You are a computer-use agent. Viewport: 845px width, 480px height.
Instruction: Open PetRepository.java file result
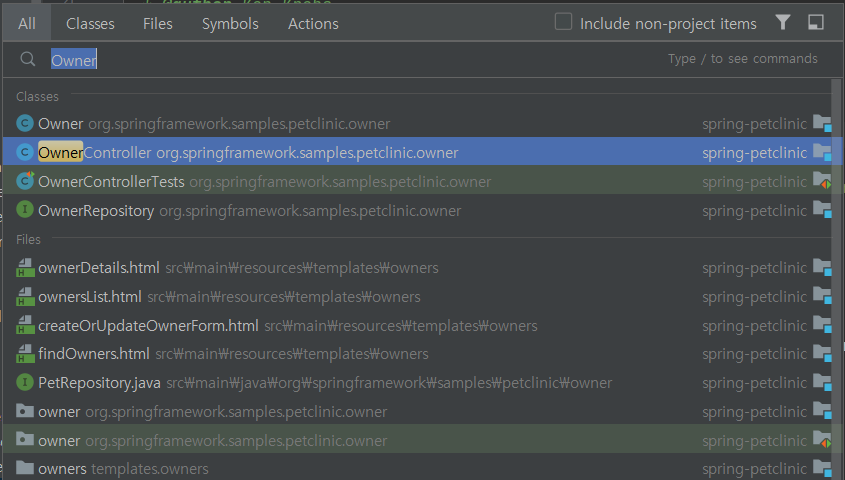pos(418,382)
